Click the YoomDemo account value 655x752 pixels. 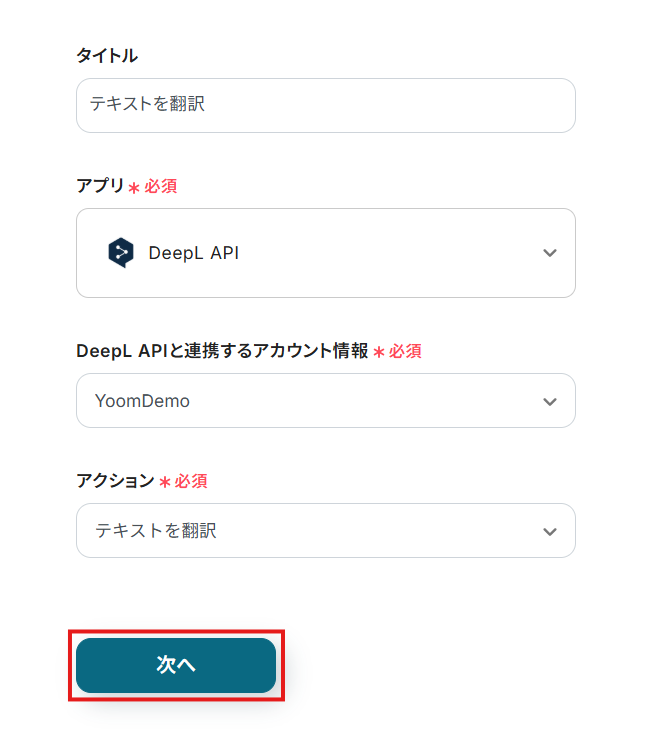coord(142,401)
